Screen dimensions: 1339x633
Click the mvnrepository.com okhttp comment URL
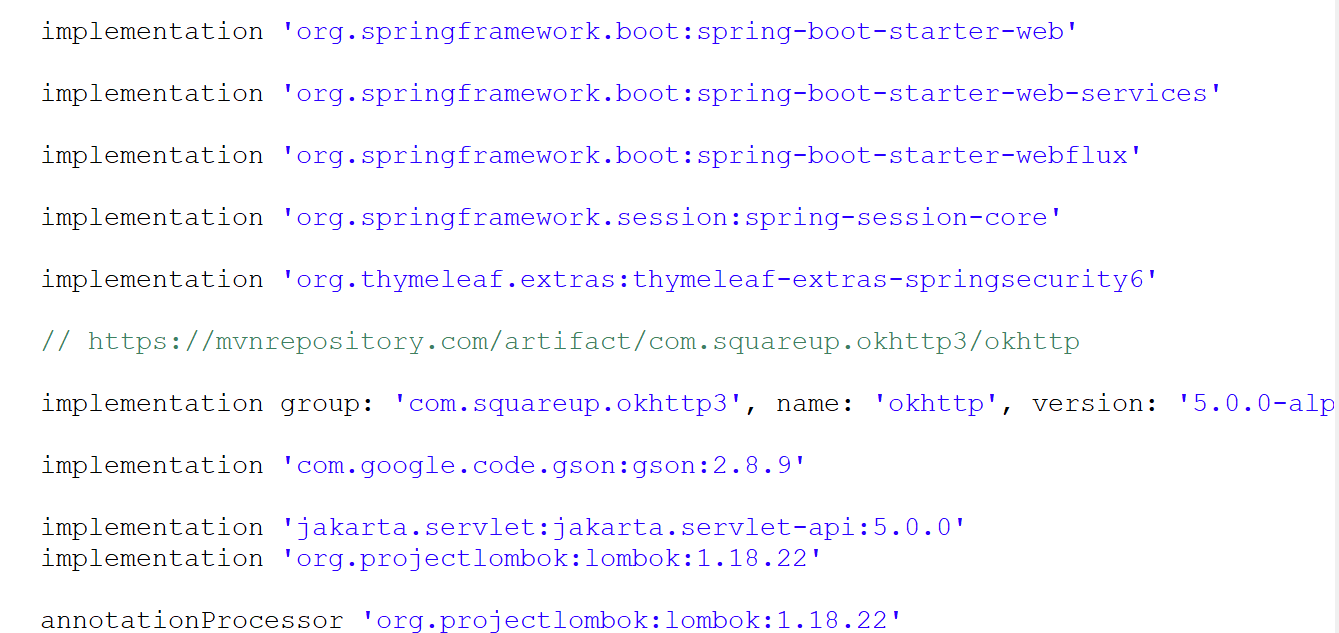coord(584,341)
